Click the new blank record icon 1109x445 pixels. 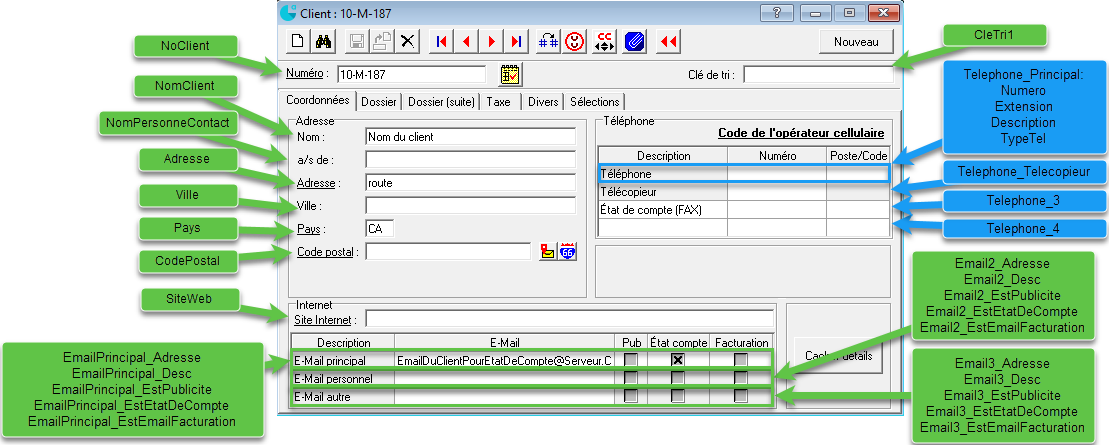[297, 41]
